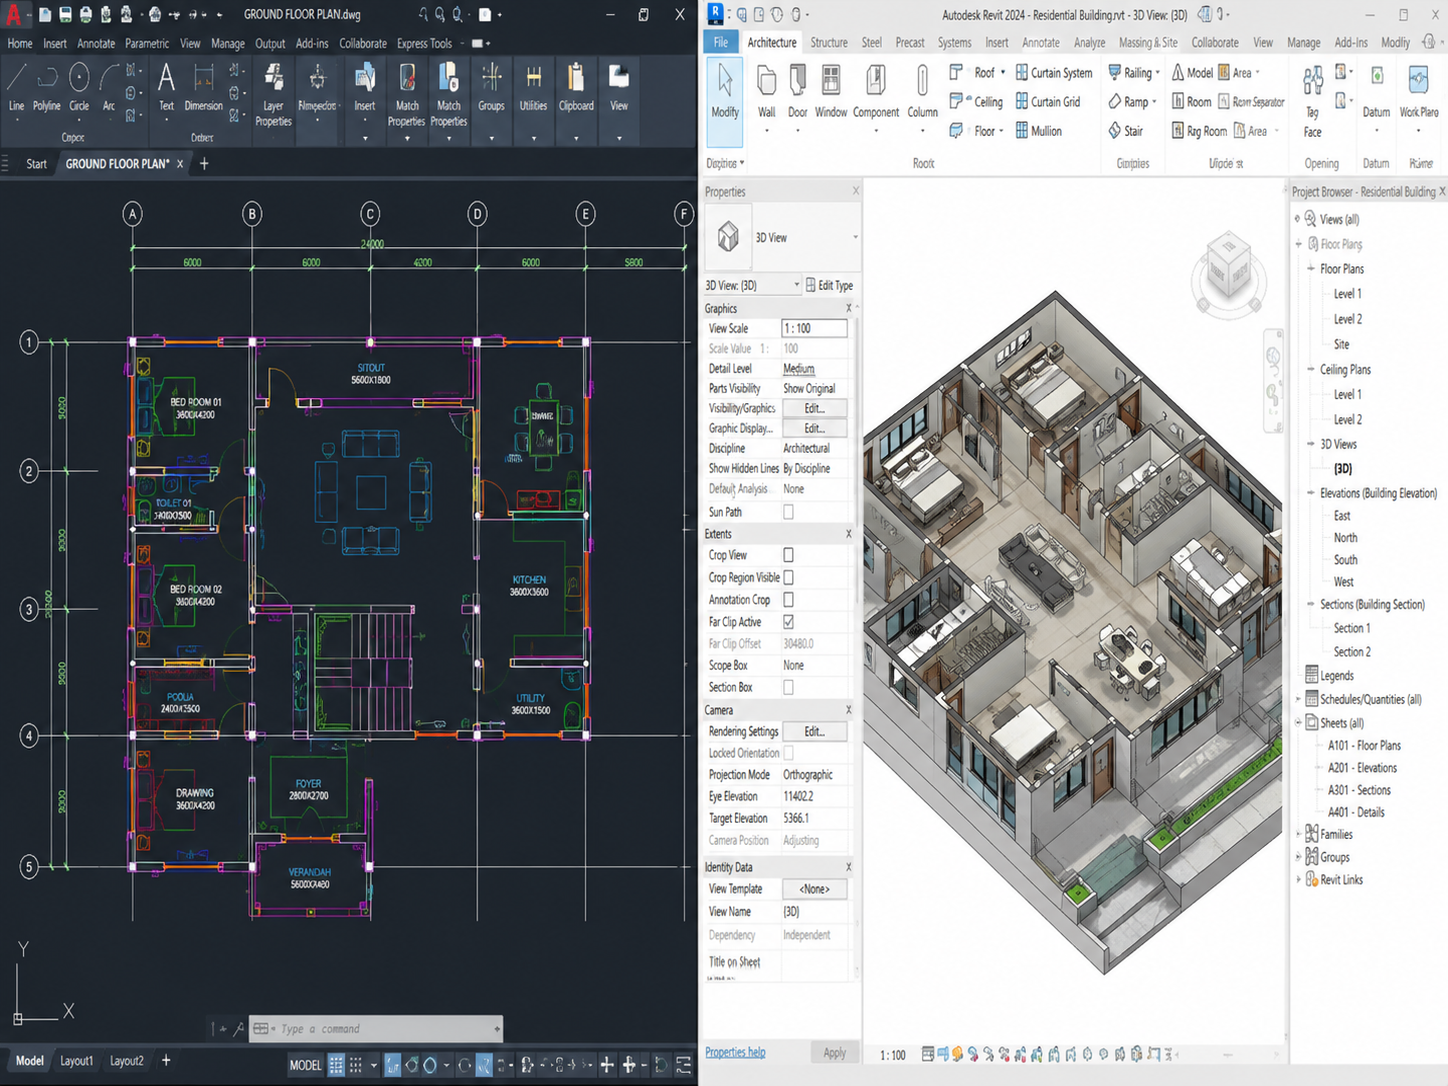Select the Component tool in Revit

point(876,91)
